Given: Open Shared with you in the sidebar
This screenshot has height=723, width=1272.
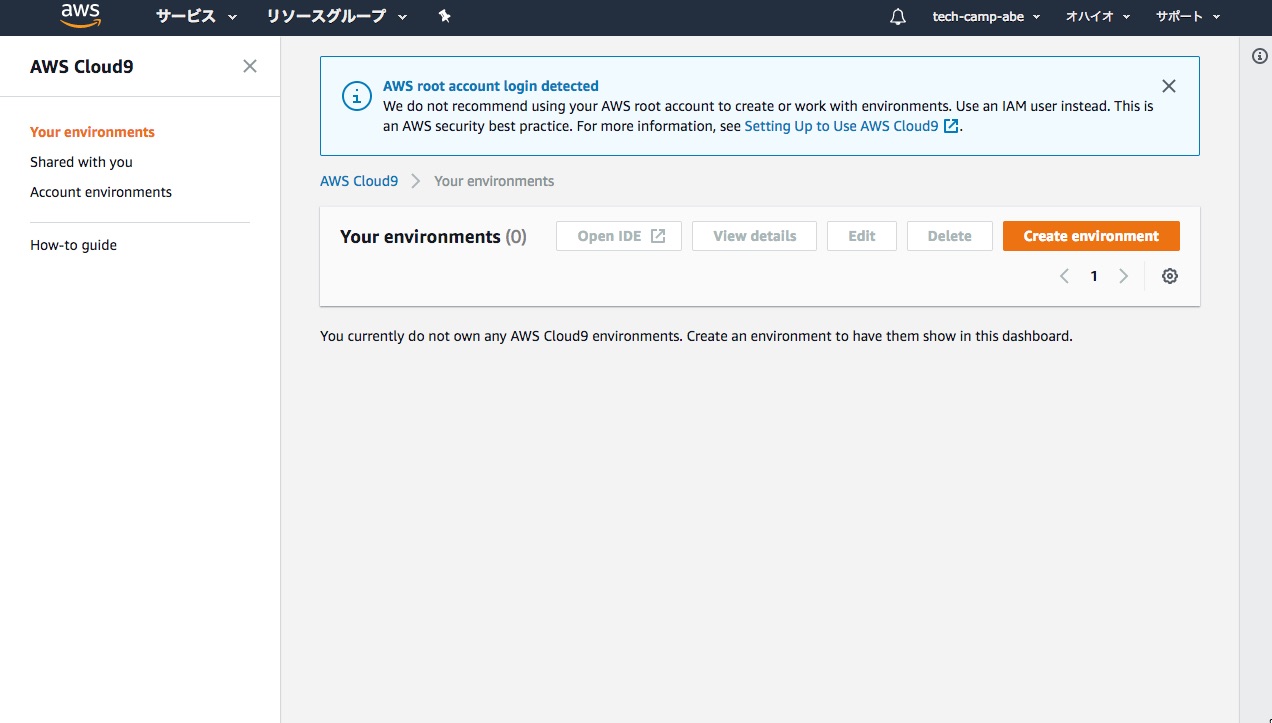Looking at the screenshot, I should [x=81, y=162].
